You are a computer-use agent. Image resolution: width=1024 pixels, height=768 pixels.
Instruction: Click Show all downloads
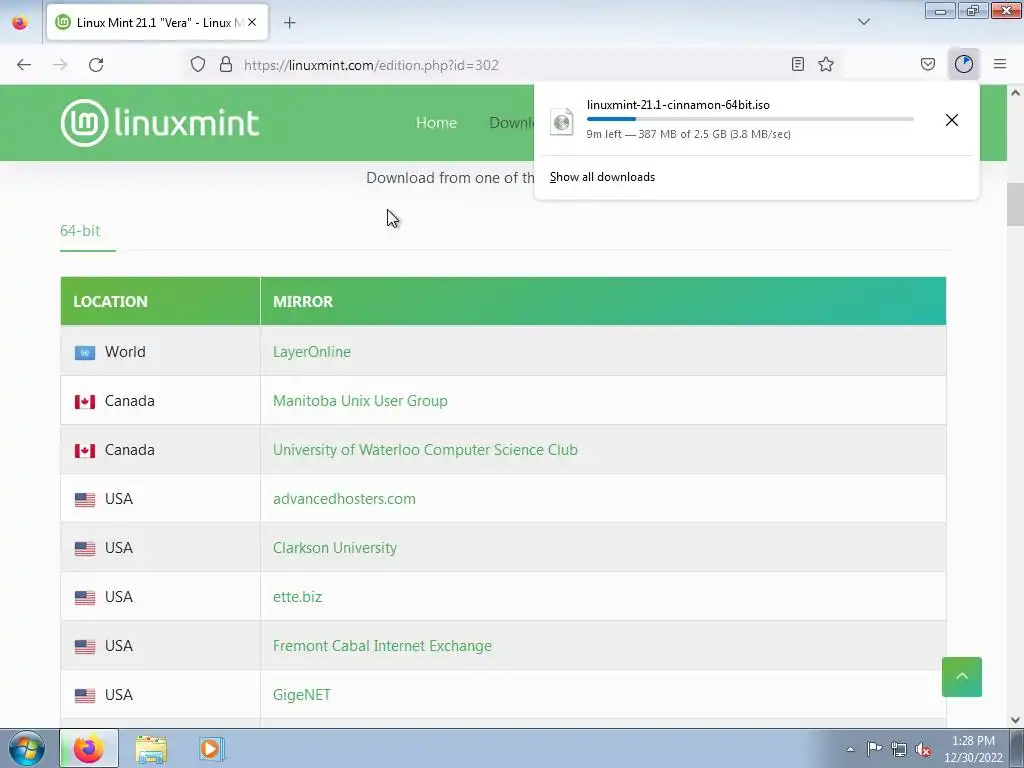[x=602, y=177]
